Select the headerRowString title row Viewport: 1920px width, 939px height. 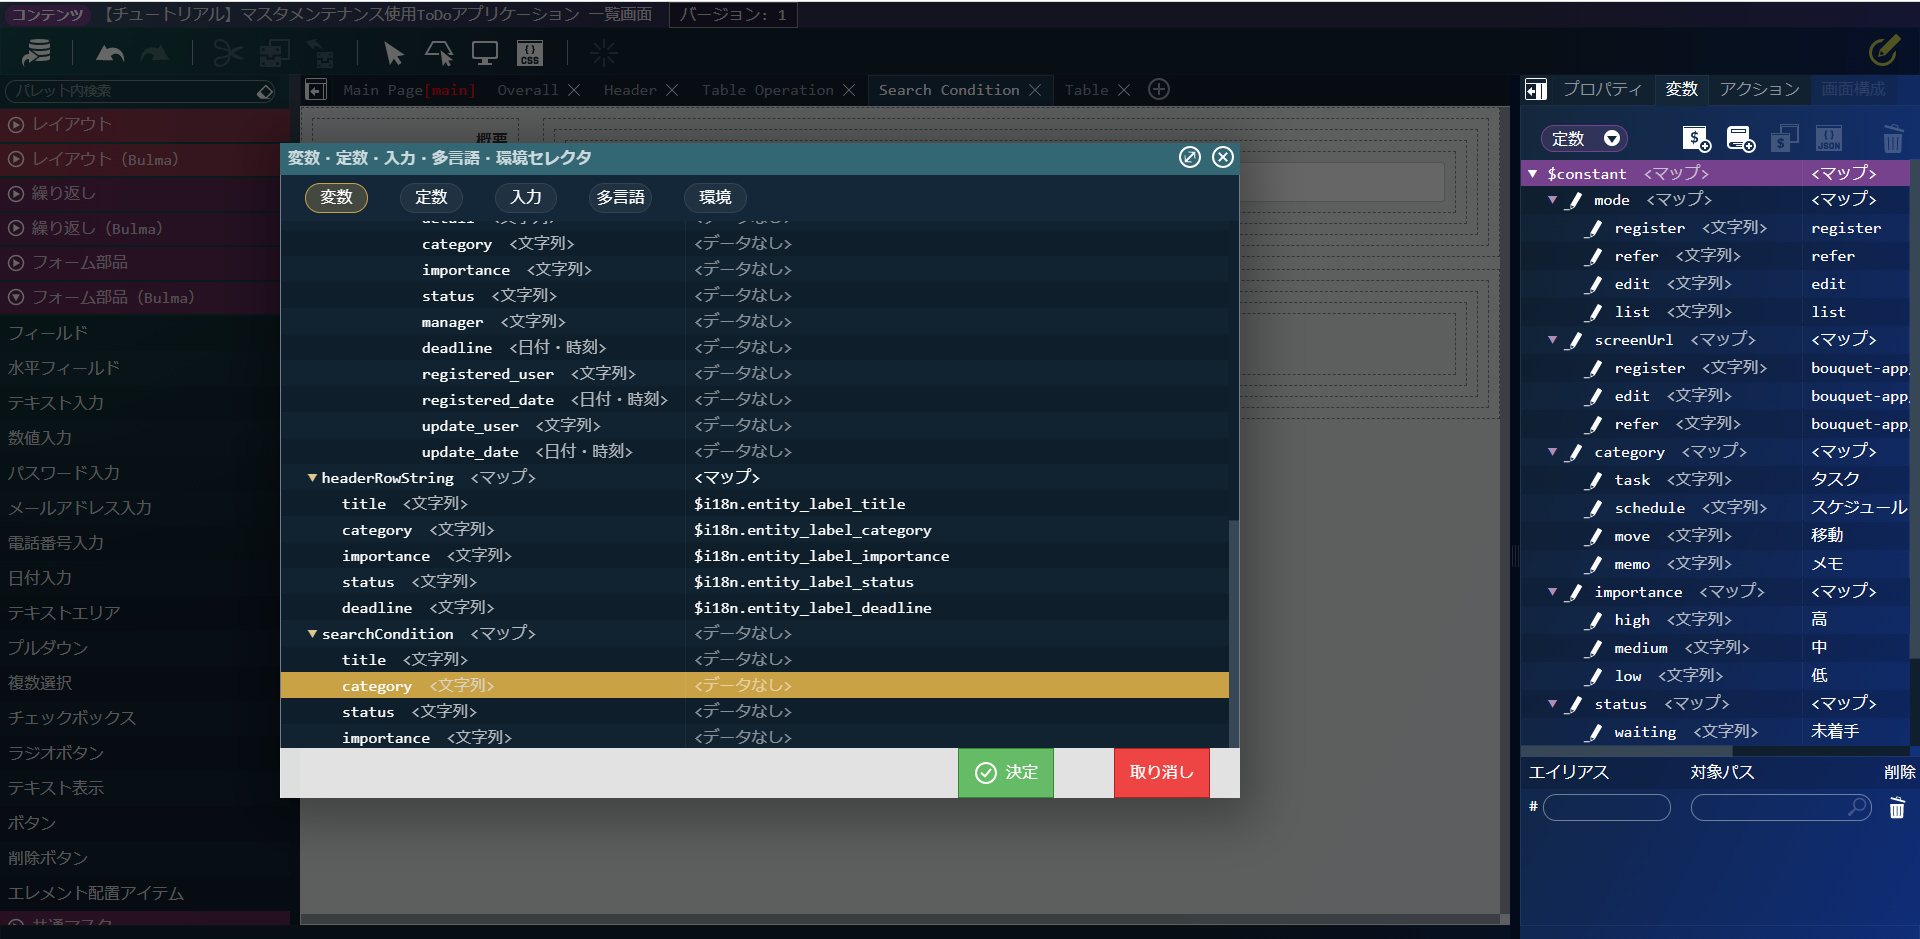[754, 504]
